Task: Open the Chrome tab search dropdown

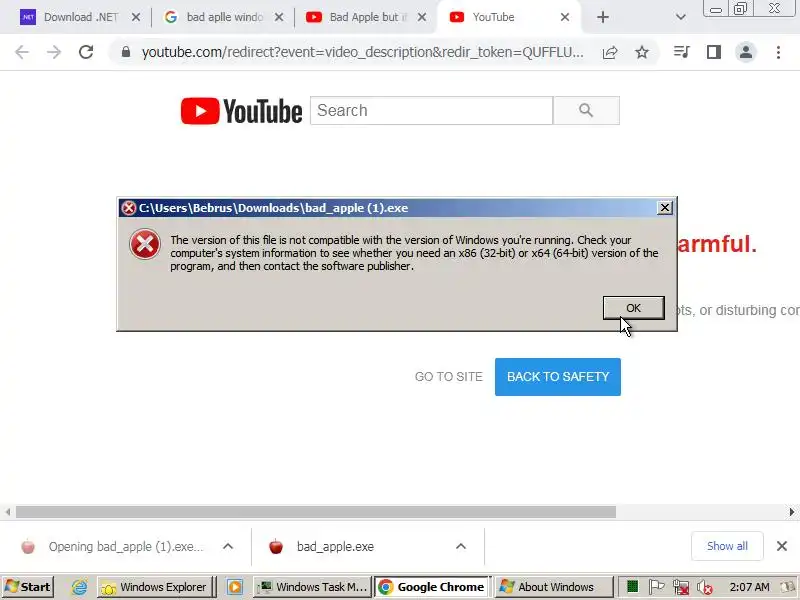Action: [681, 17]
